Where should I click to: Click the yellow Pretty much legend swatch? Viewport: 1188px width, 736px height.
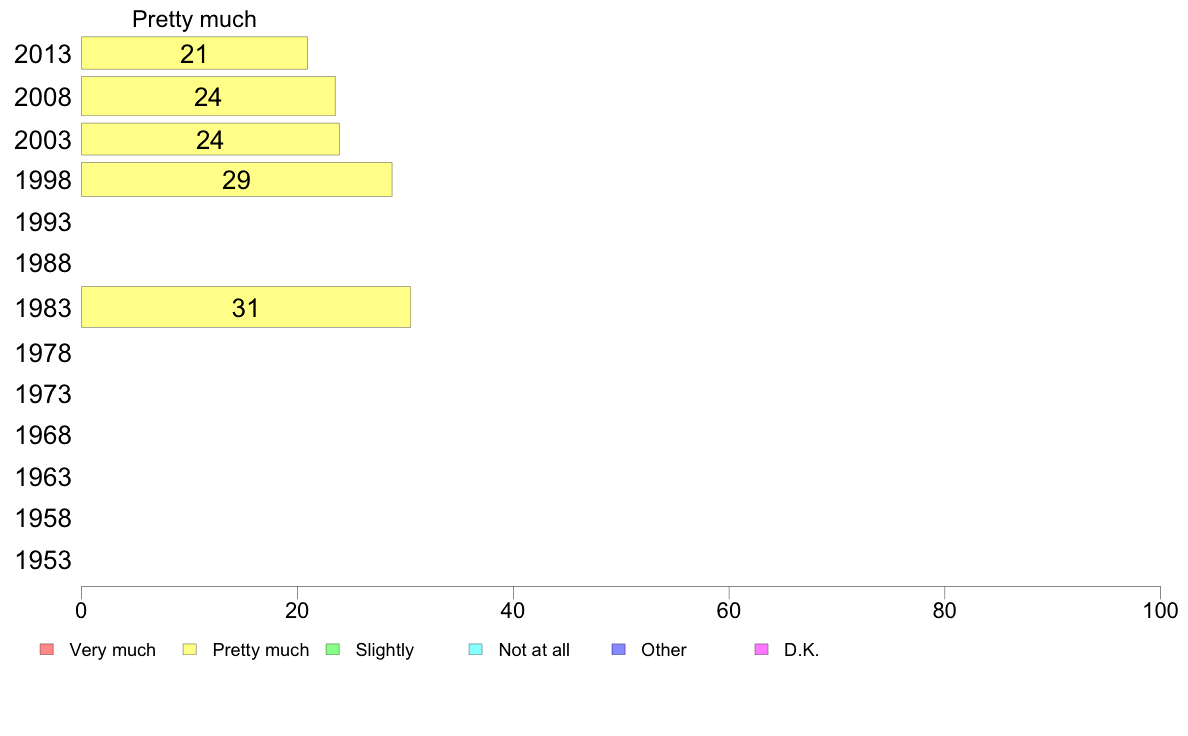[x=189, y=650]
